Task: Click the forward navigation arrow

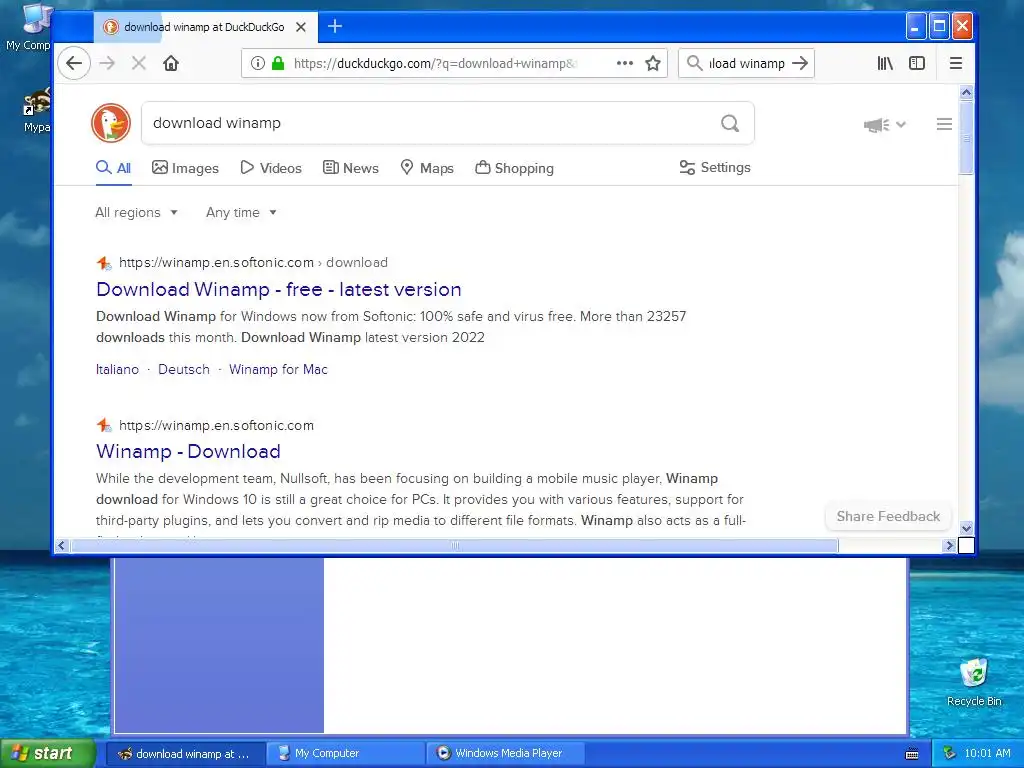Action: pyautogui.click(x=107, y=63)
